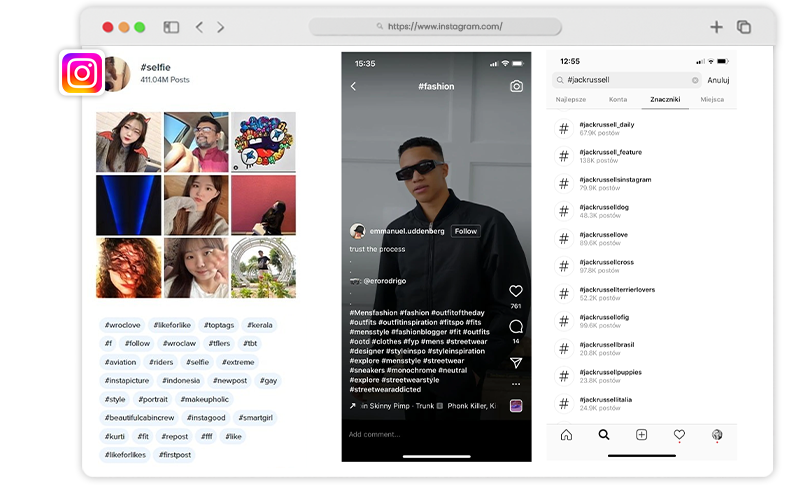Open #jackrusselldog hashtag result
800x500 pixels.
tap(642, 211)
